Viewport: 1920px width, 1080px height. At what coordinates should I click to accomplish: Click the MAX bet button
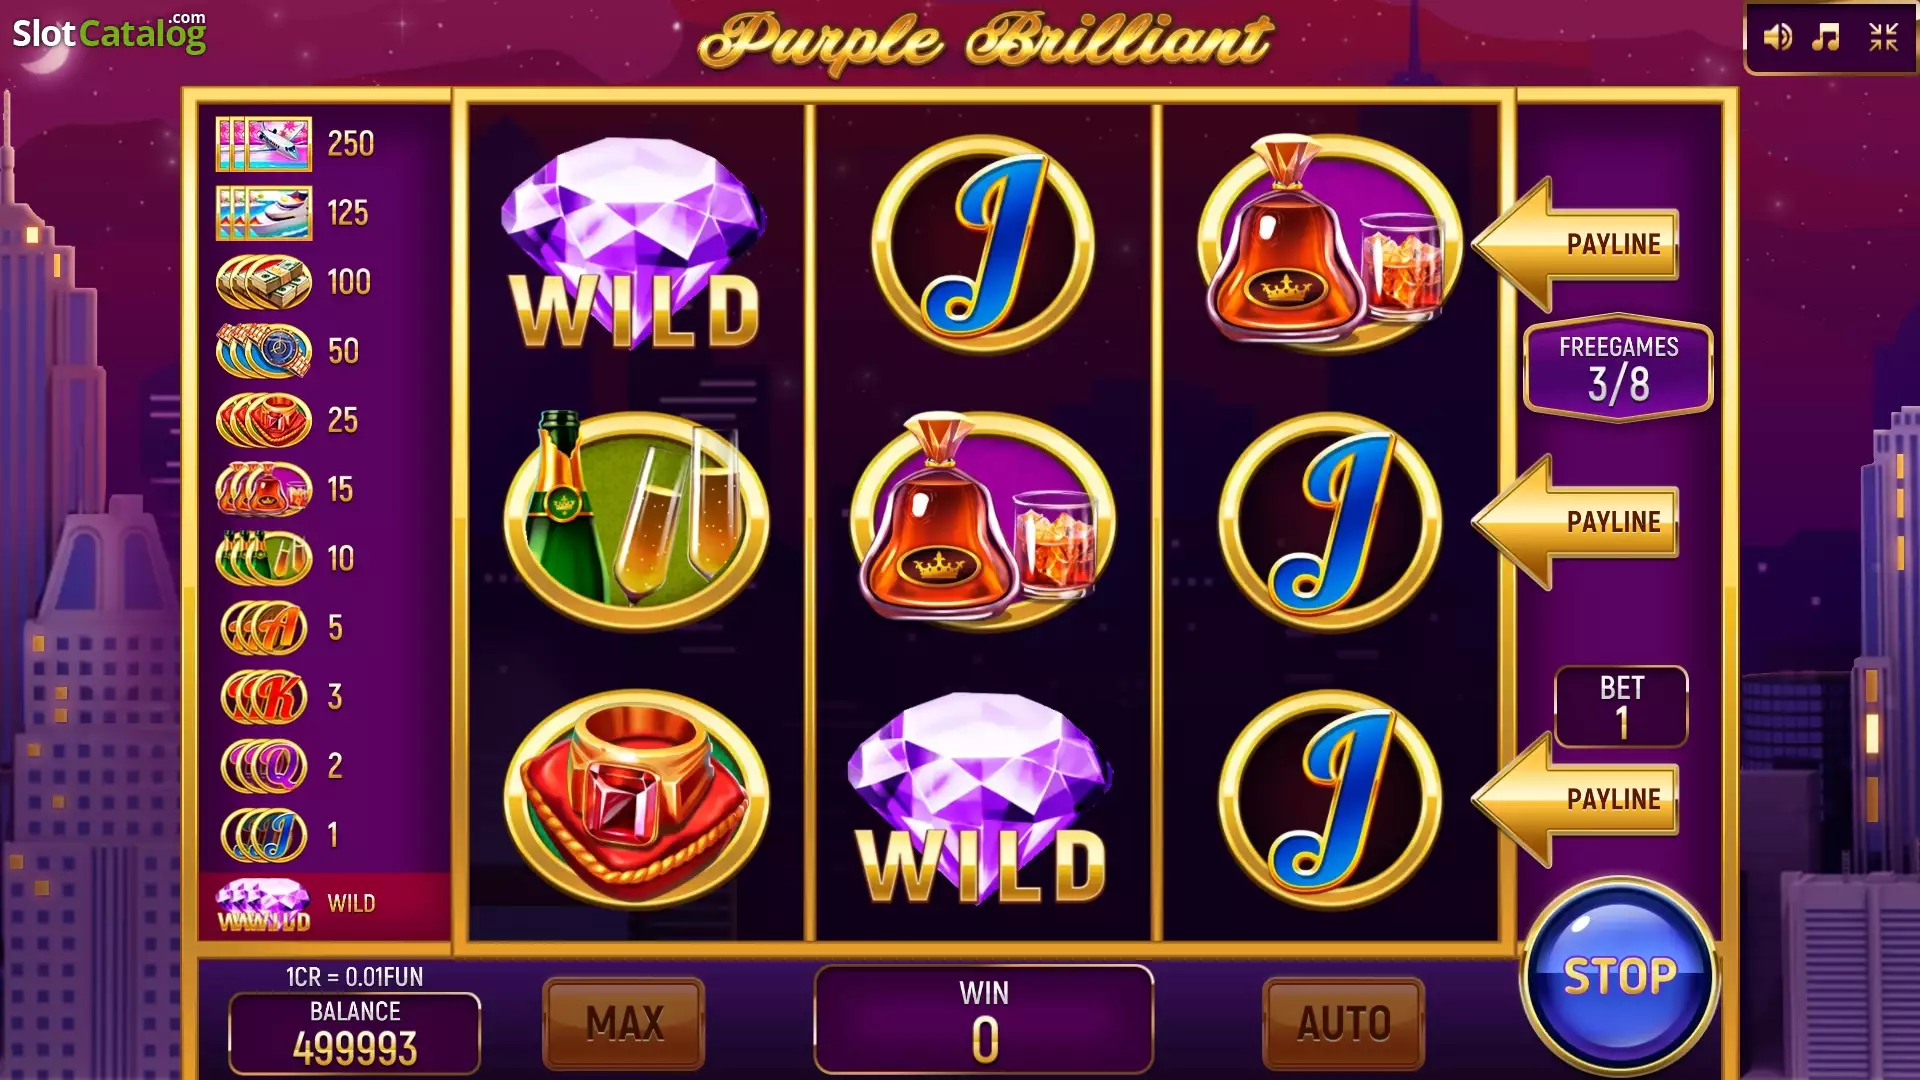[624, 1023]
